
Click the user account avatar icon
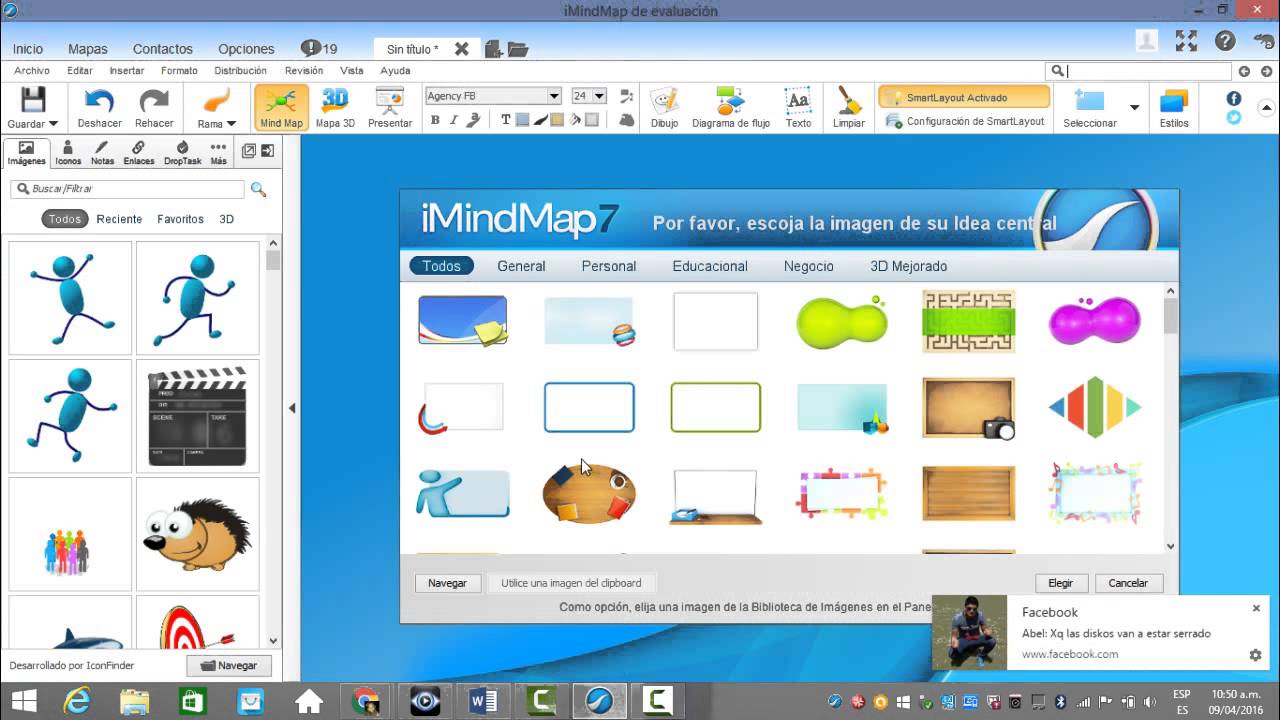click(x=1147, y=41)
